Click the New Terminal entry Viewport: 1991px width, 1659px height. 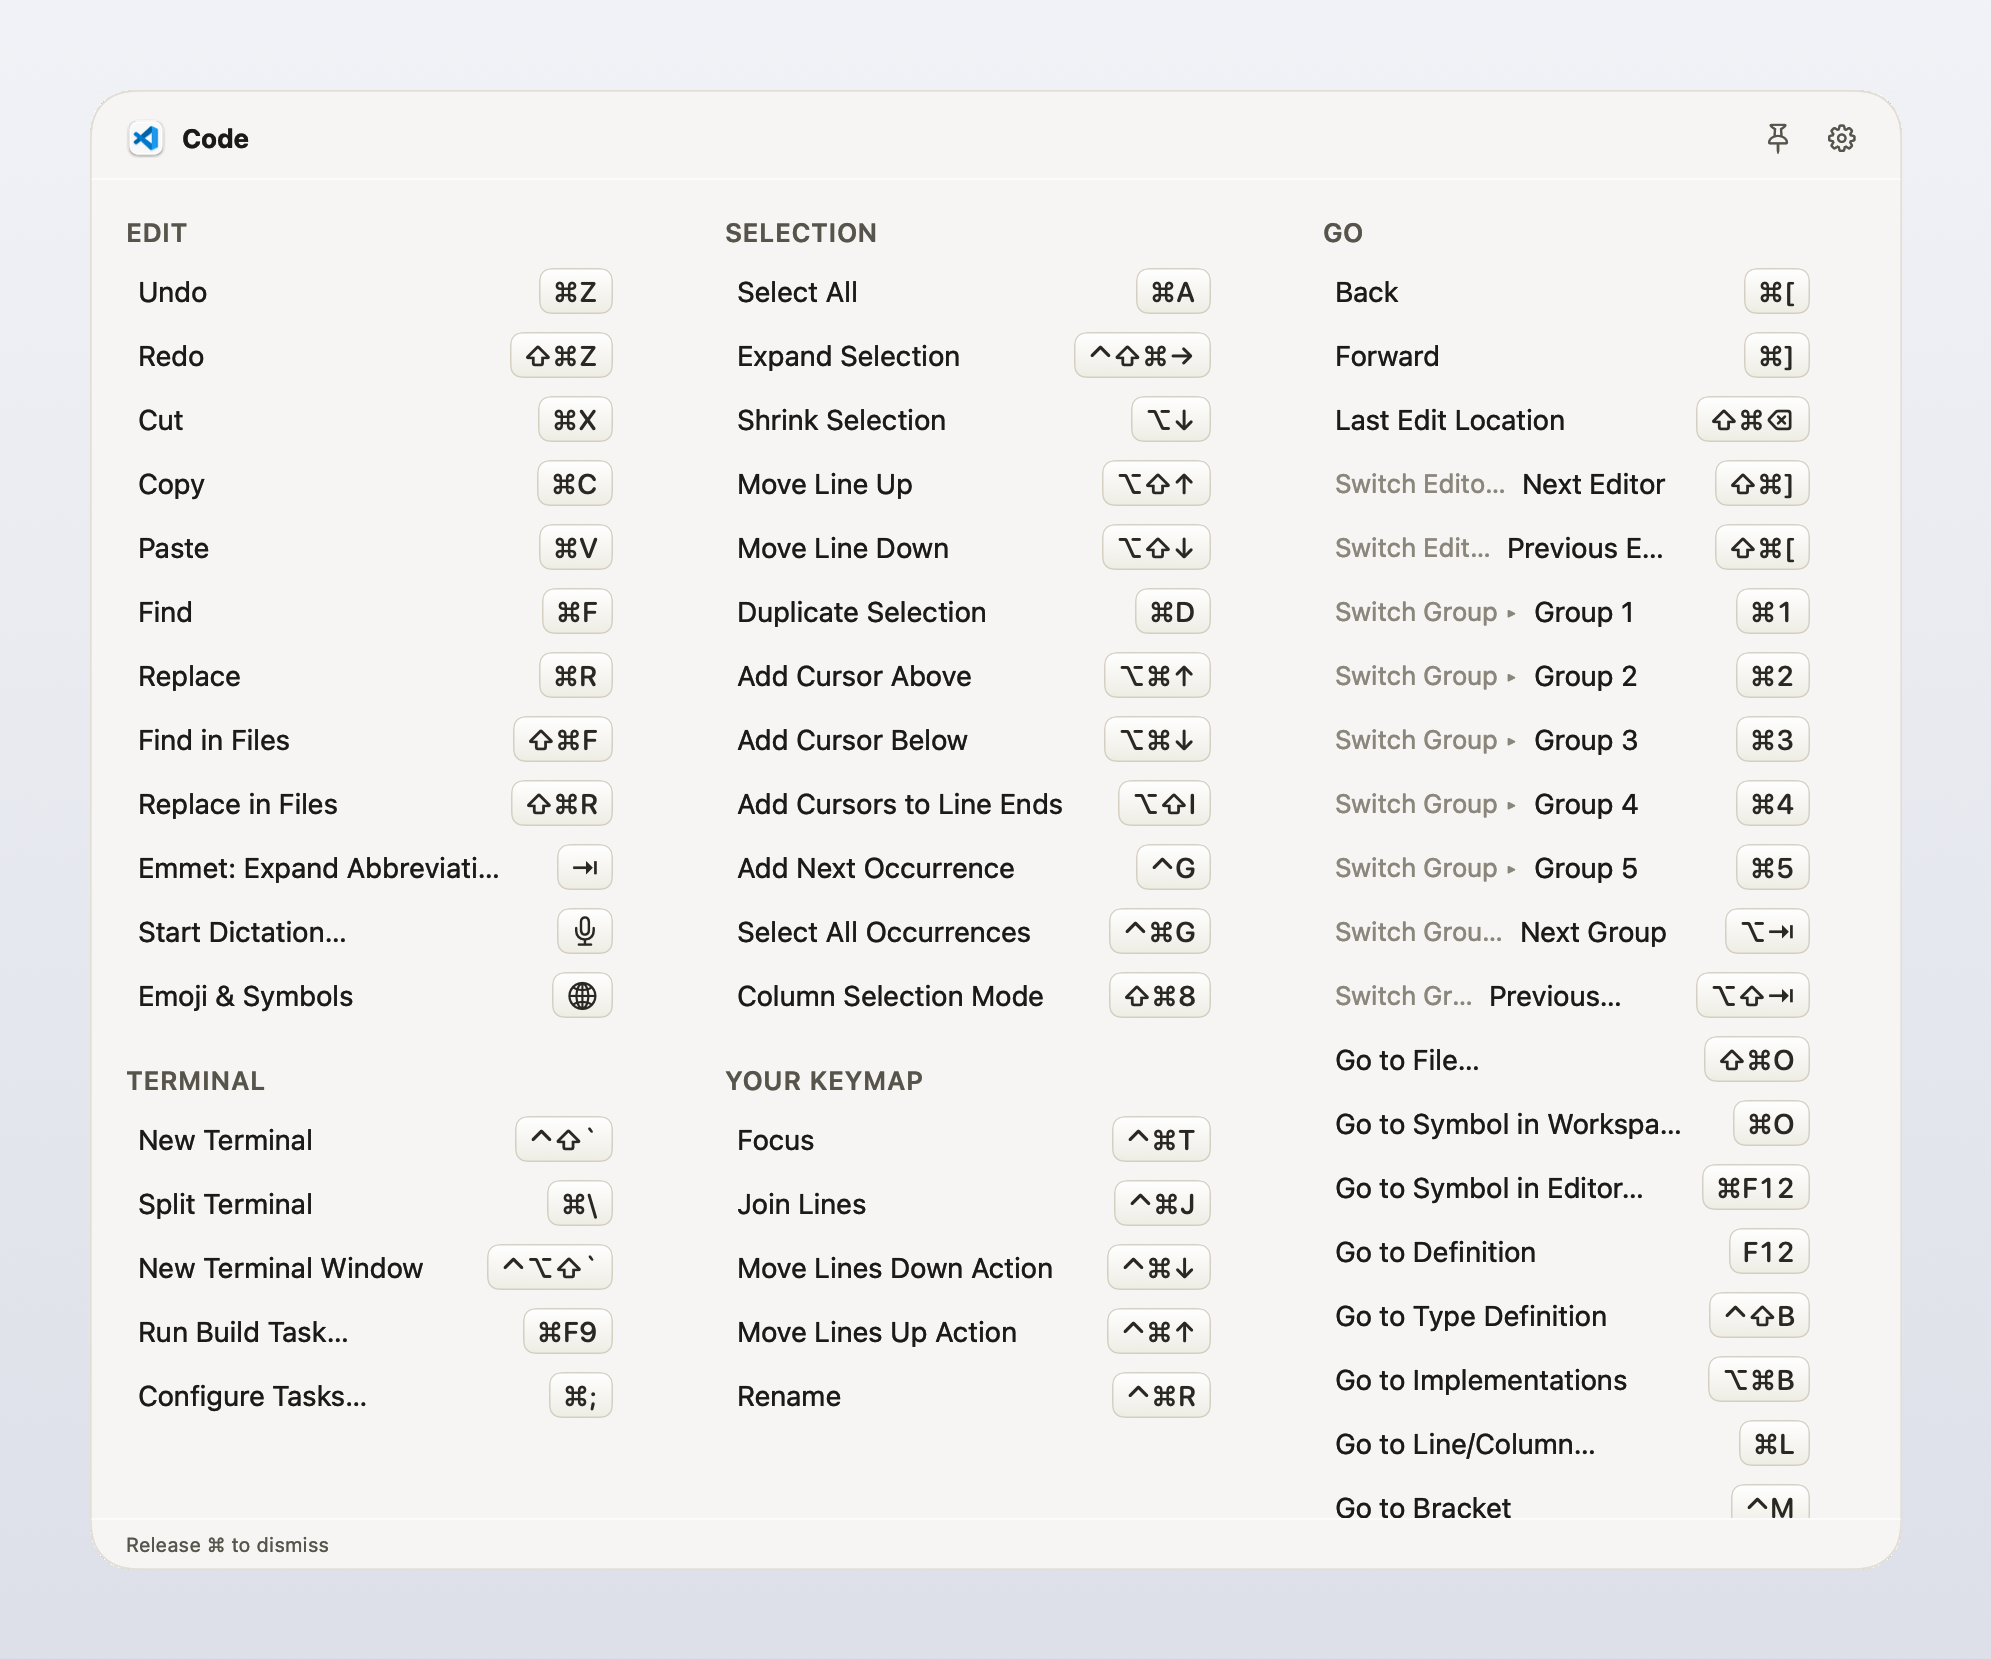370,1140
